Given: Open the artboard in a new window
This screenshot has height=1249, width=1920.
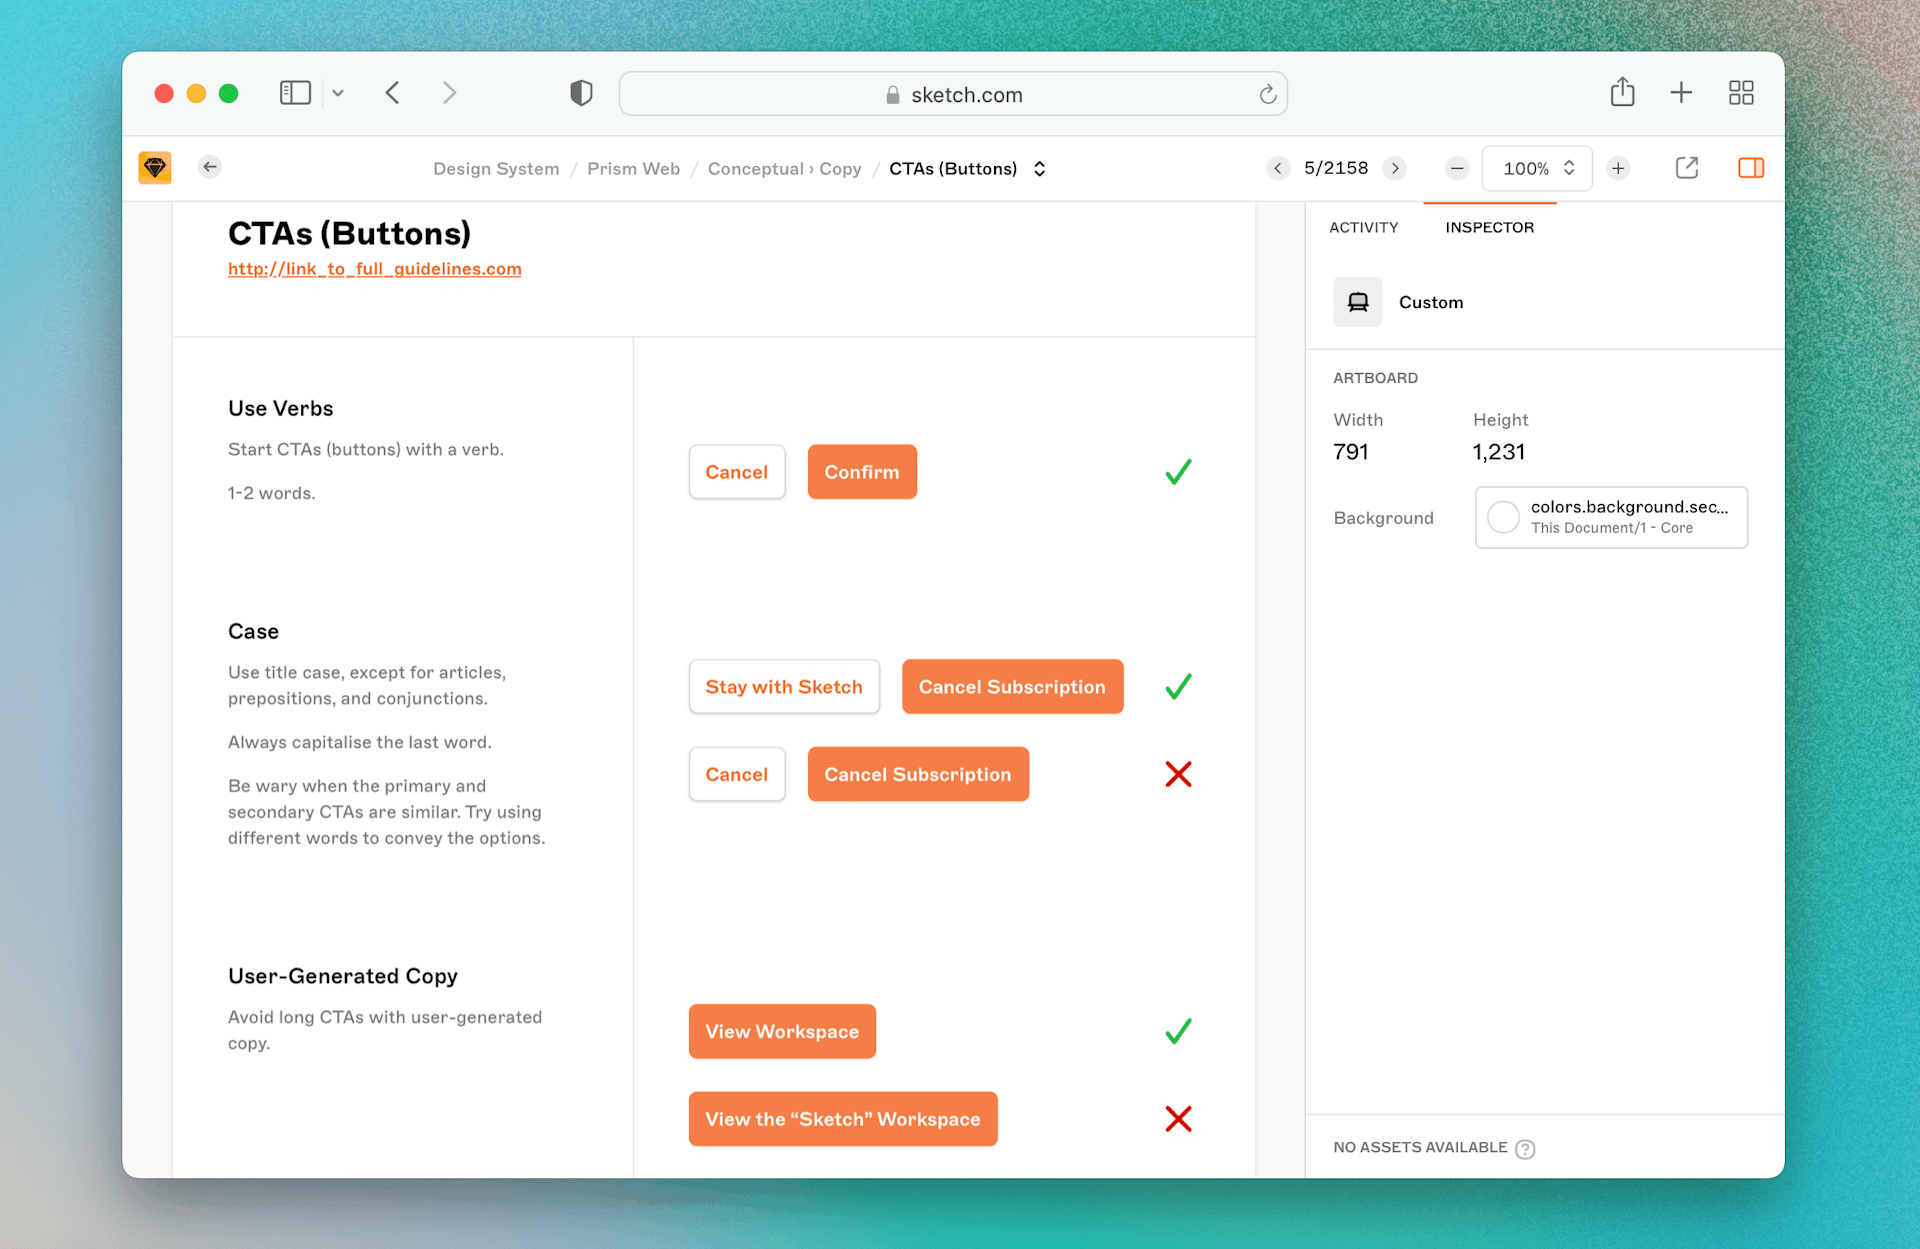Looking at the screenshot, I should point(1687,167).
